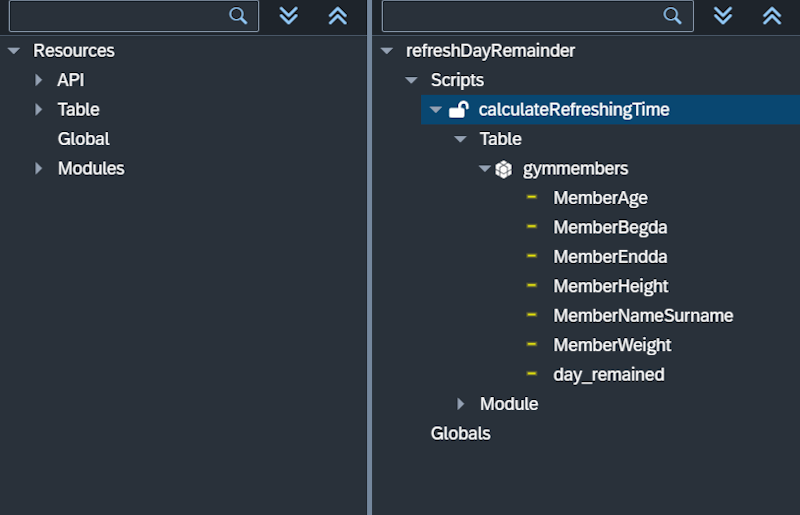Screen dimensions: 800x515
Task: Select the MemberBegda field
Action: click(x=610, y=228)
